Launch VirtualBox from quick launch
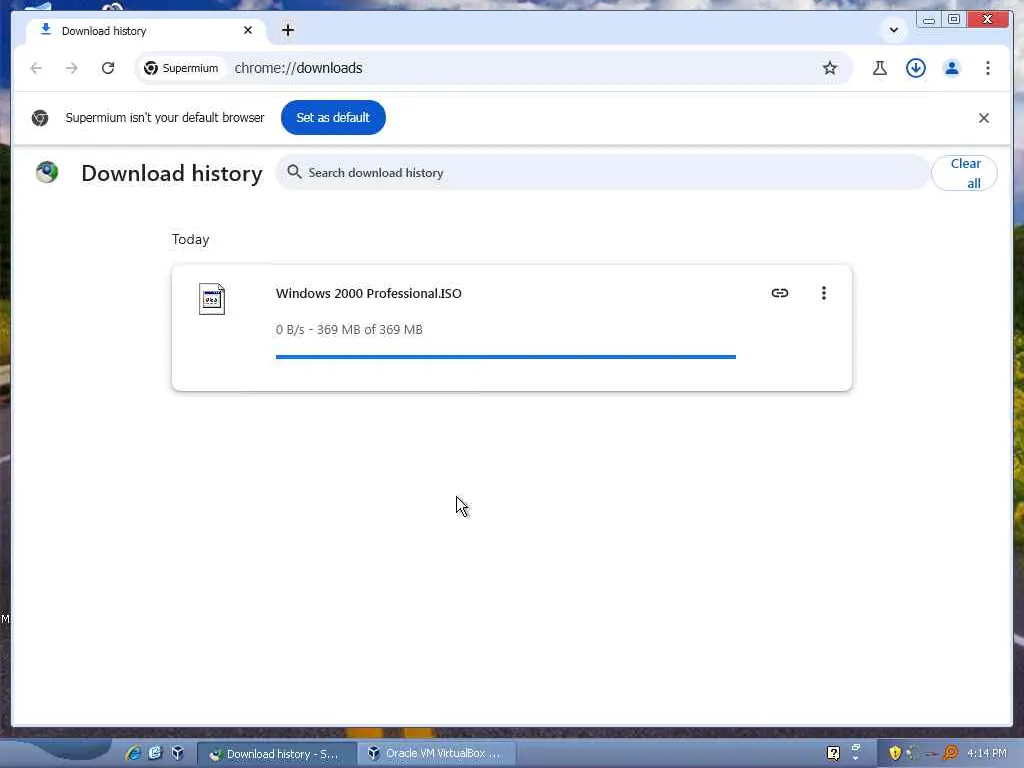This screenshot has height=768, width=1024. click(177, 753)
